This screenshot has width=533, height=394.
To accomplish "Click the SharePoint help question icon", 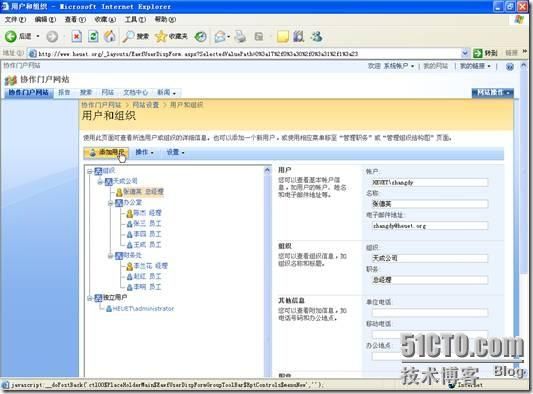I will 510,67.
